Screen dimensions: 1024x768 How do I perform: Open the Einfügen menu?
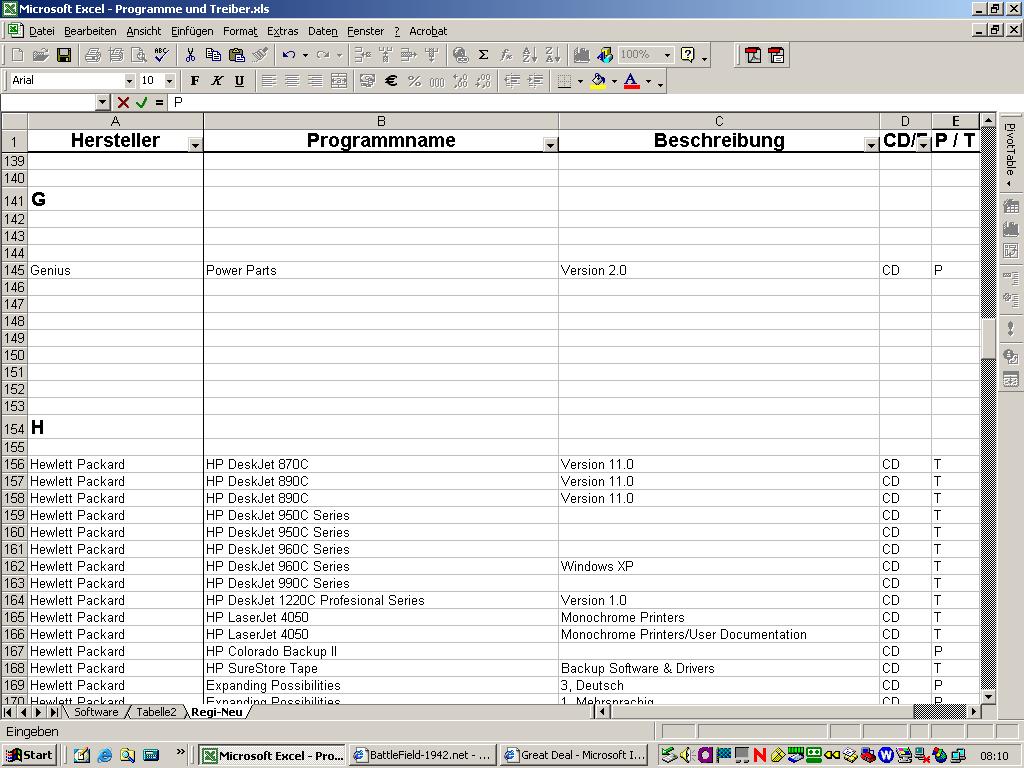tap(192, 31)
